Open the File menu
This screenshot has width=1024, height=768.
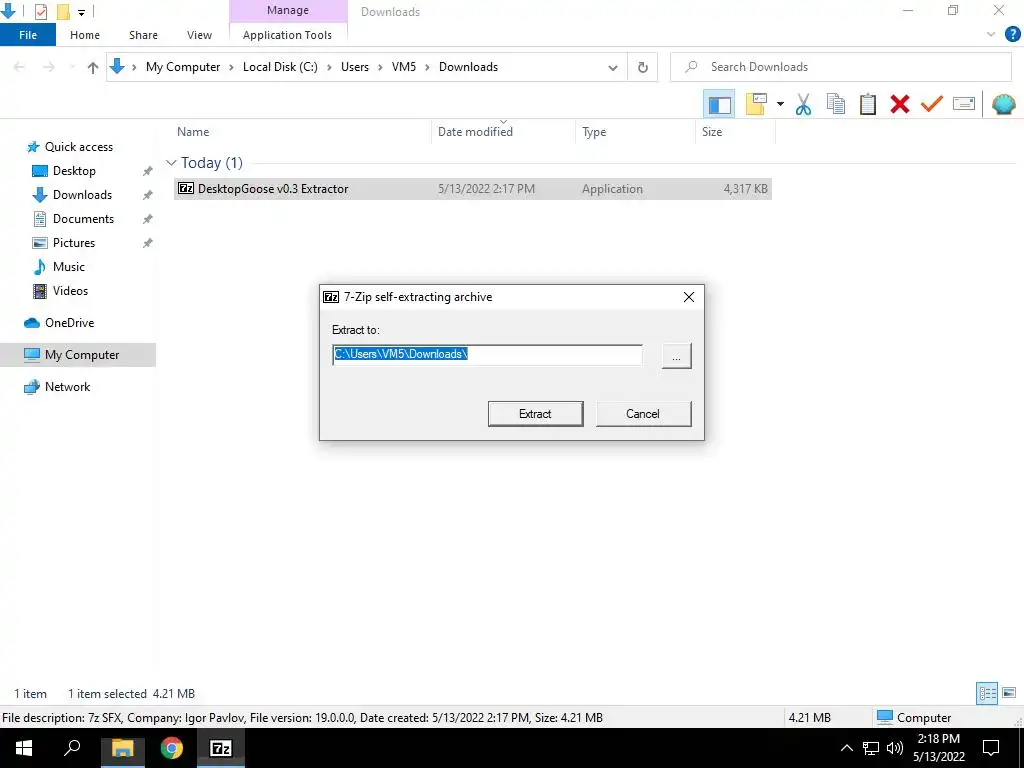[x=28, y=35]
